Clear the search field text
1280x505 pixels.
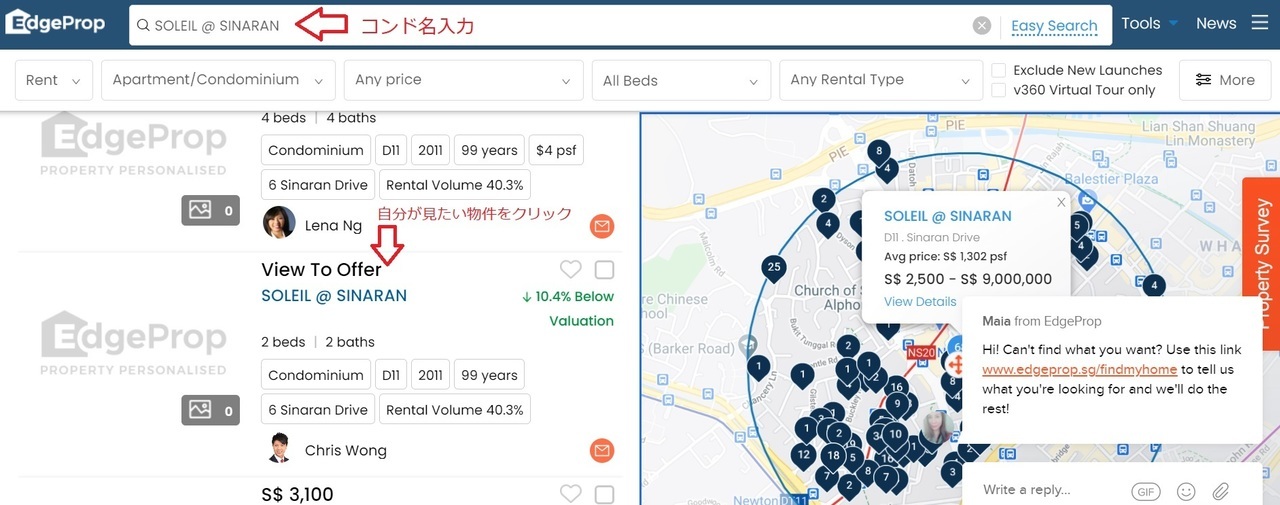[x=982, y=25]
